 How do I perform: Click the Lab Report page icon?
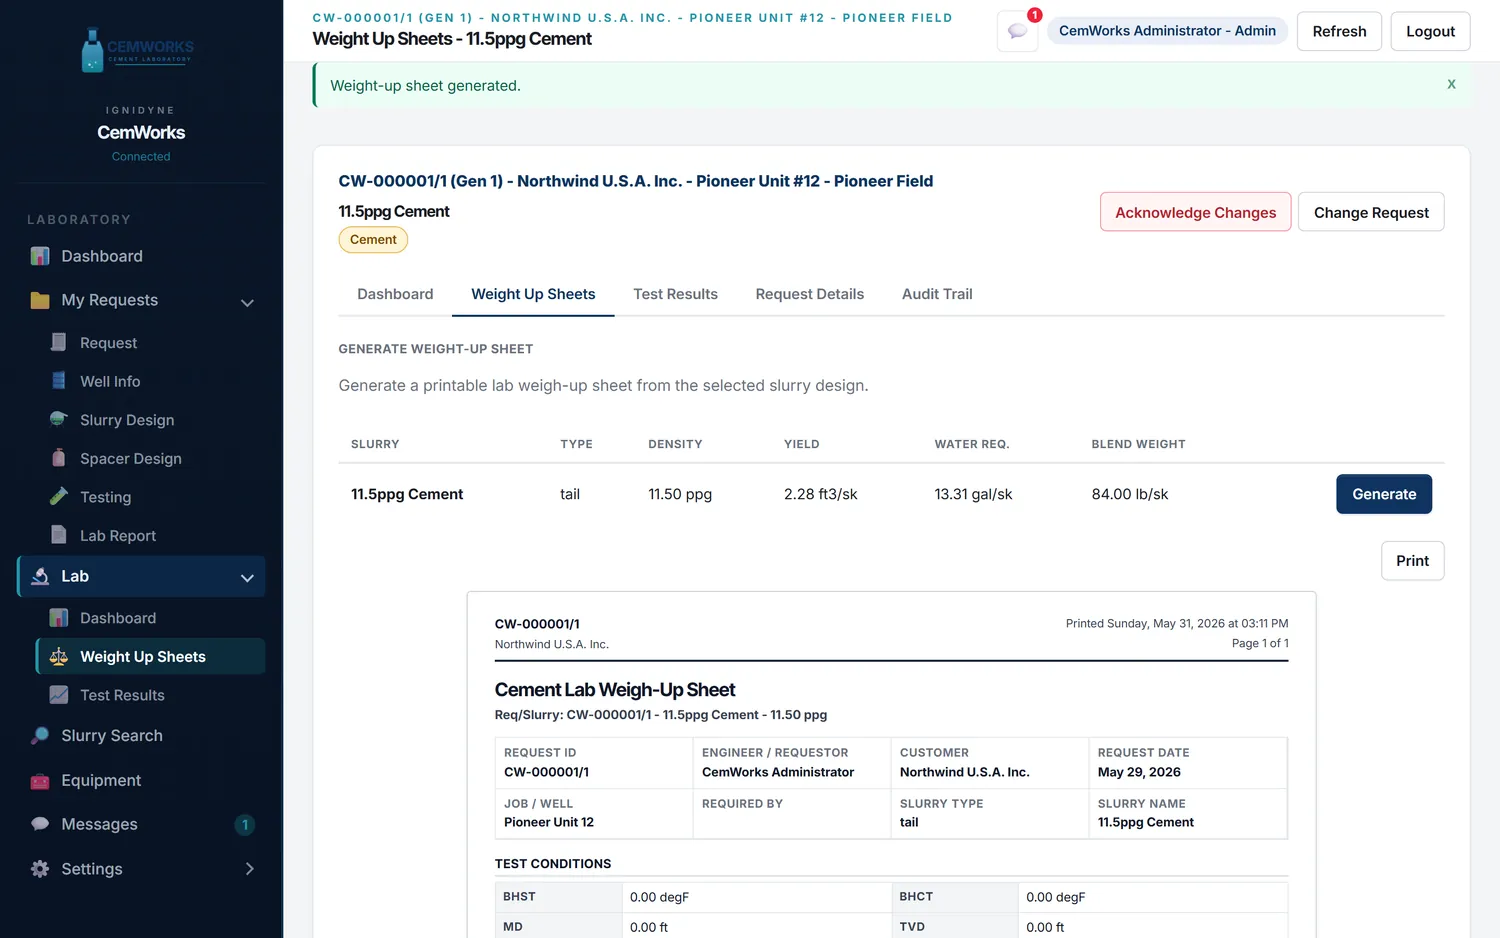tap(59, 535)
